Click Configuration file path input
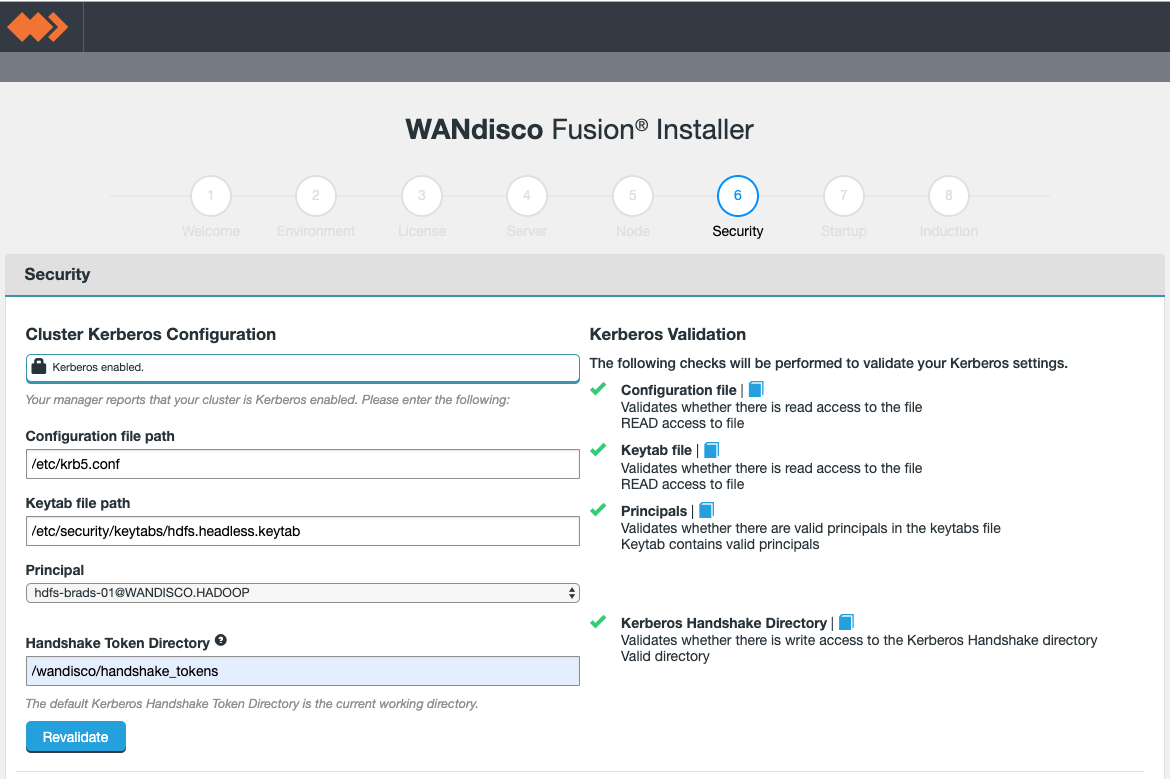Viewport: 1170px width, 779px height. (302, 464)
